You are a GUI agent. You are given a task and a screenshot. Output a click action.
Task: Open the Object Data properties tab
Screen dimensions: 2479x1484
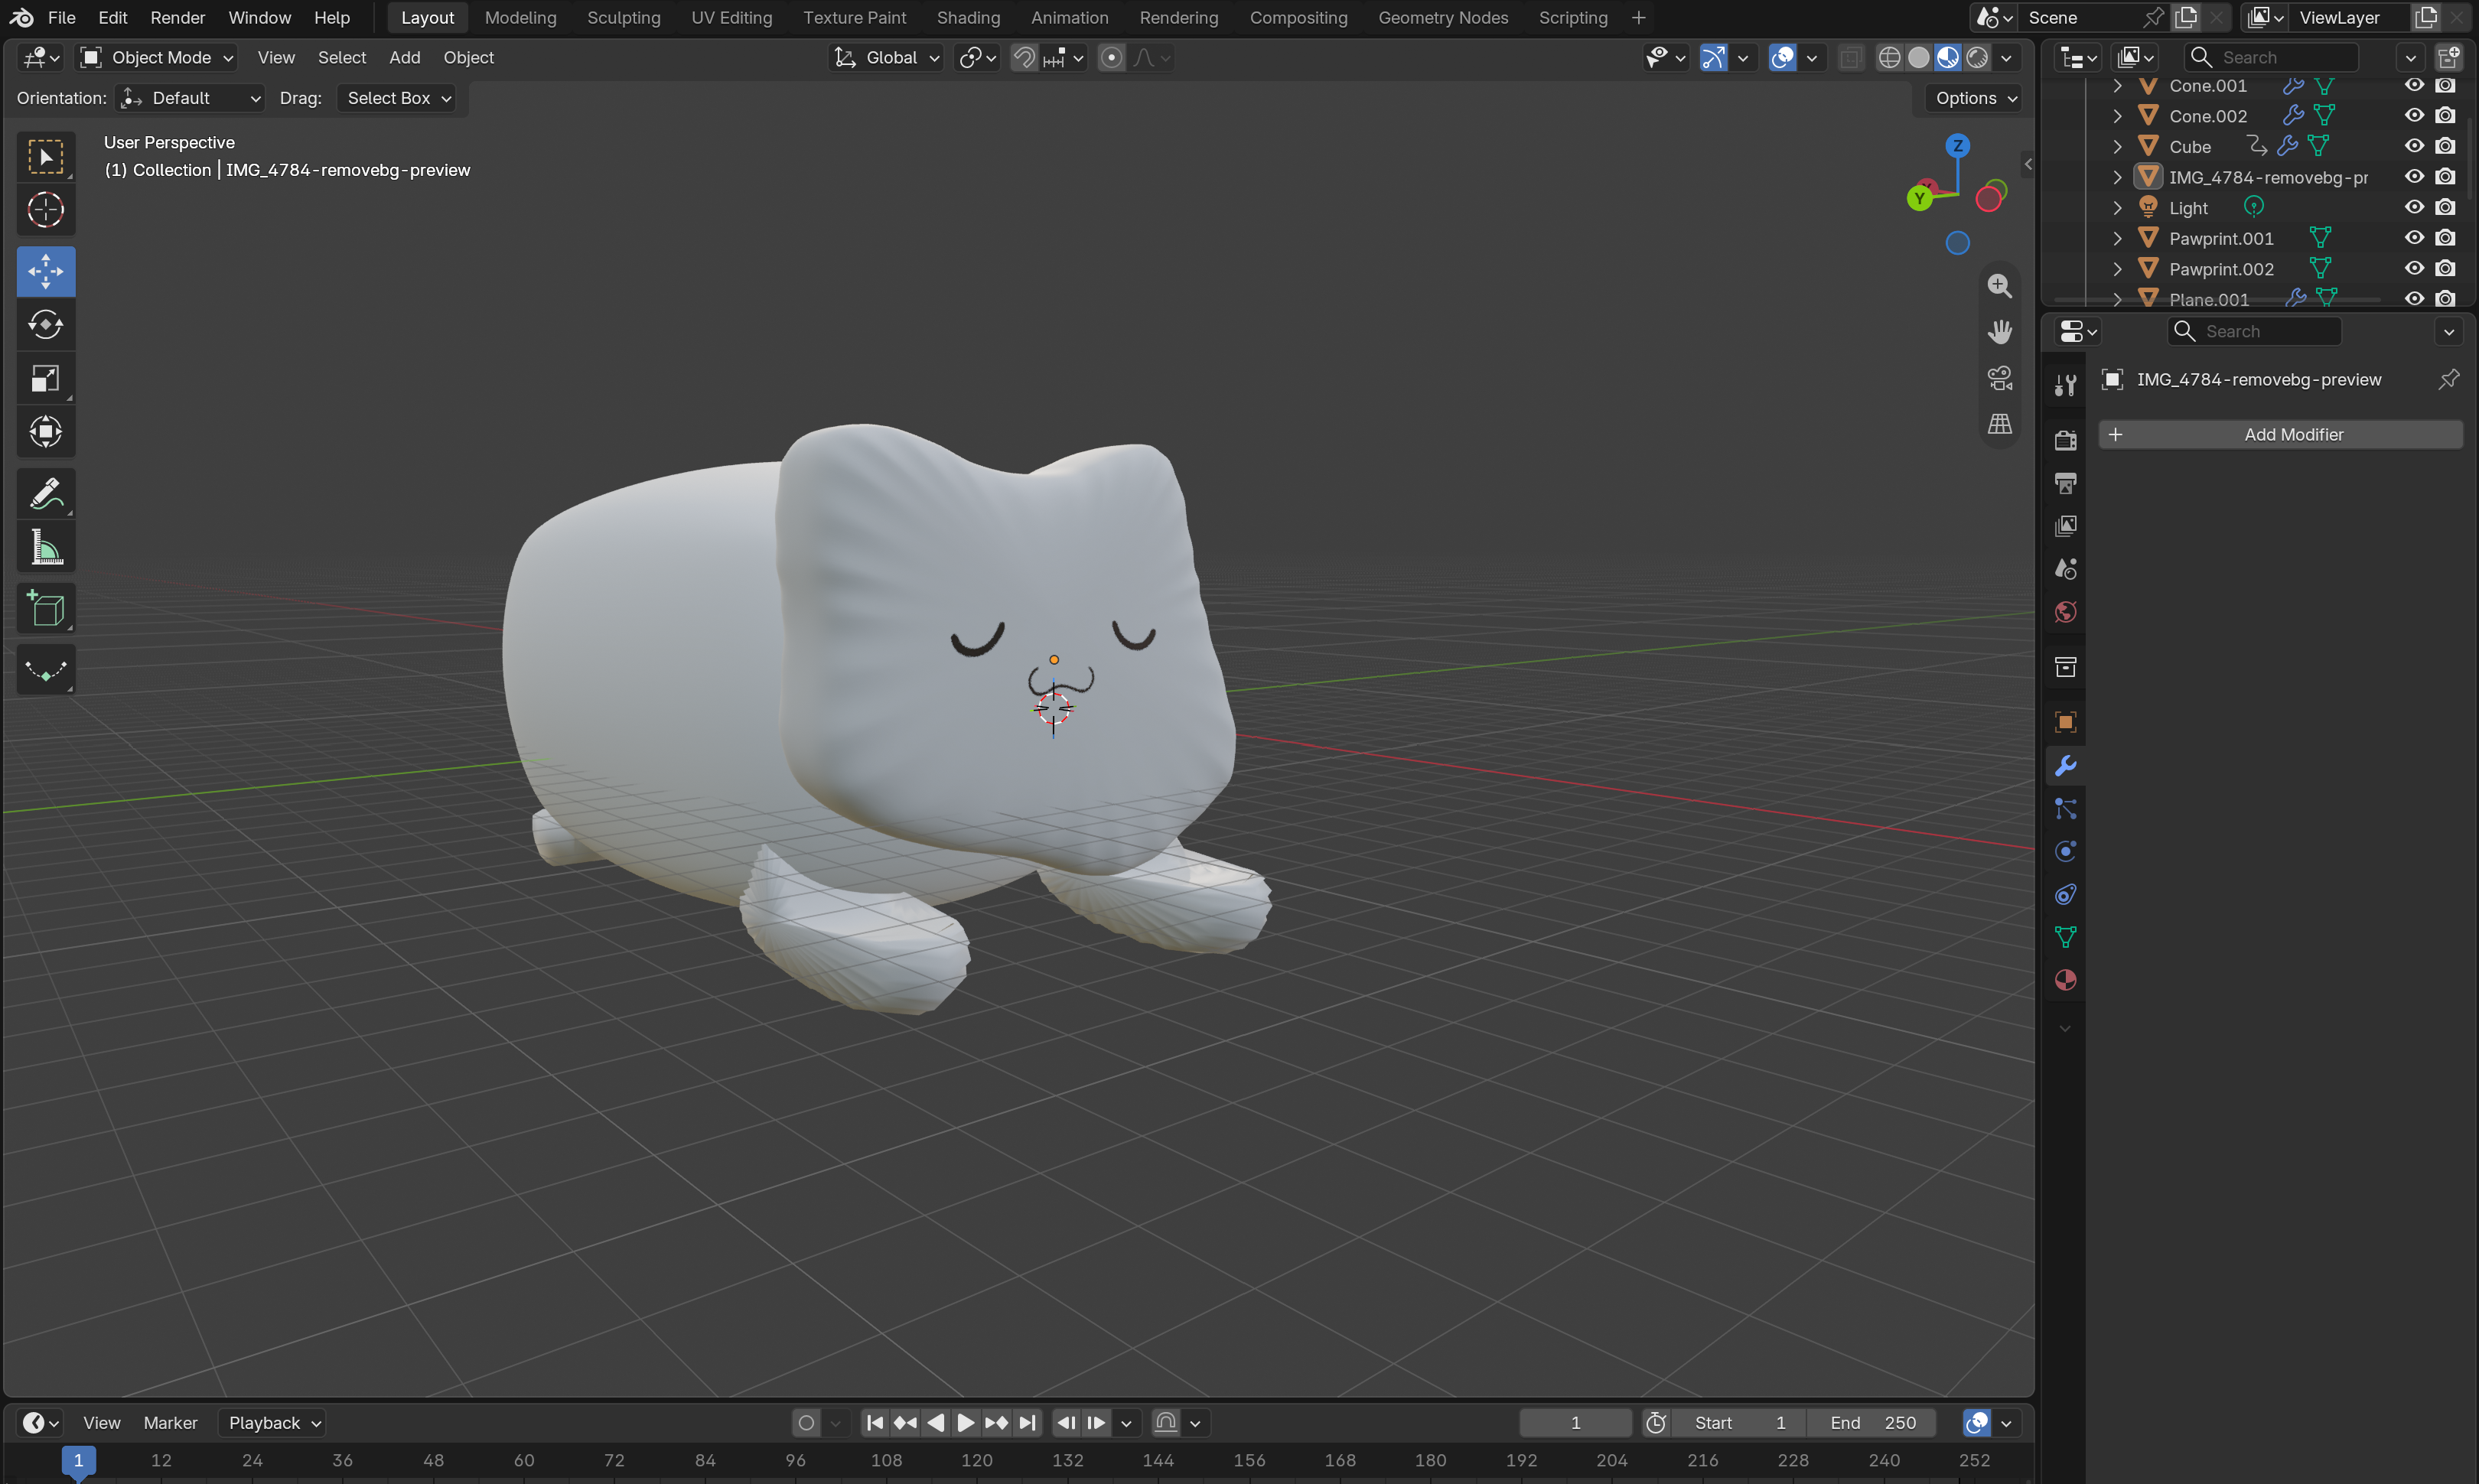click(2065, 937)
